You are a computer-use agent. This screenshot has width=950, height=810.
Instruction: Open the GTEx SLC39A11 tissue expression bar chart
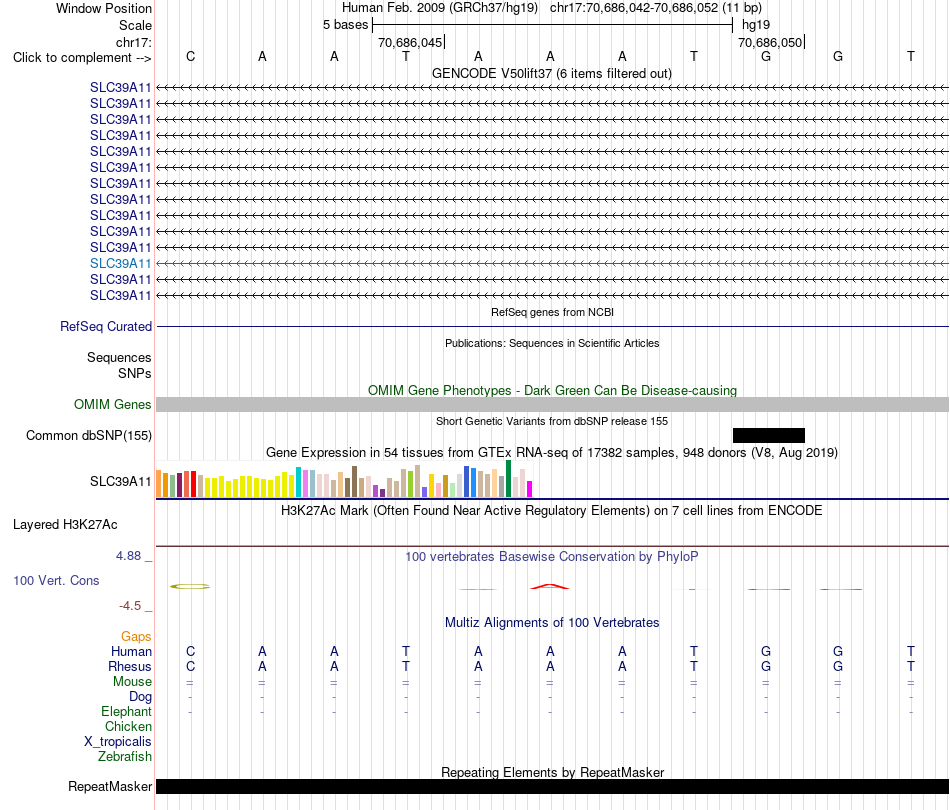pyautogui.click(x=344, y=479)
